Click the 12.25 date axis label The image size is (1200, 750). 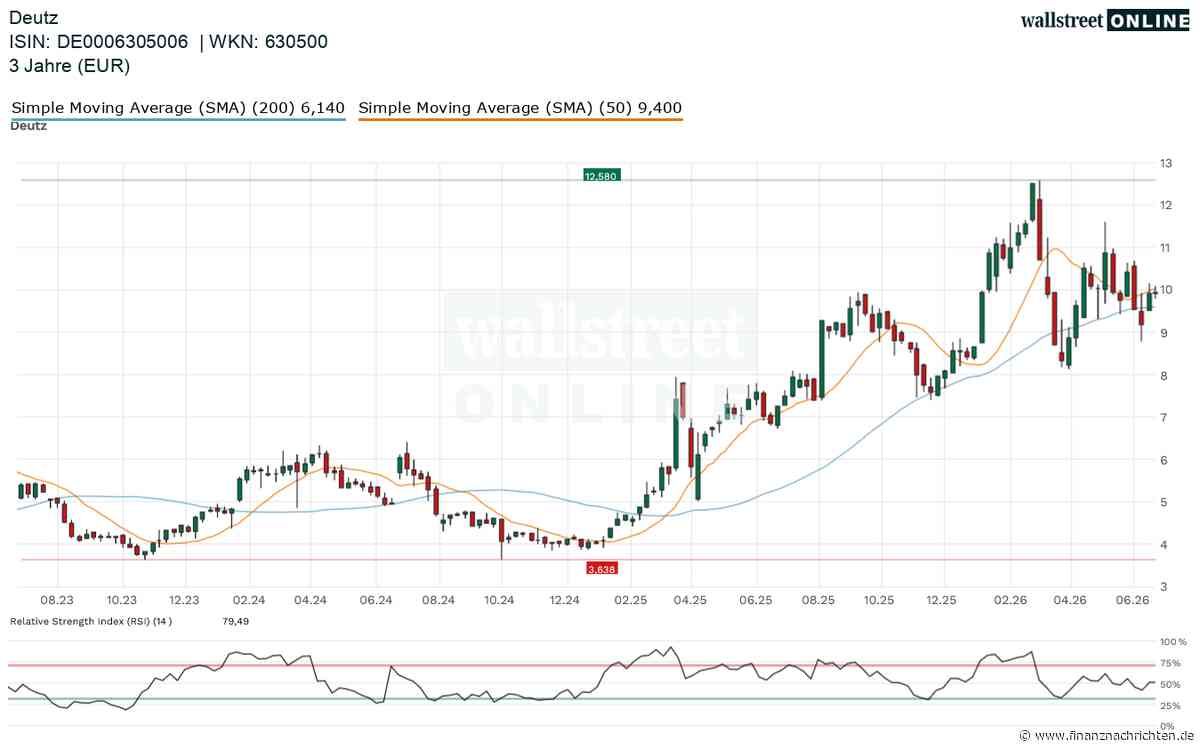(942, 600)
